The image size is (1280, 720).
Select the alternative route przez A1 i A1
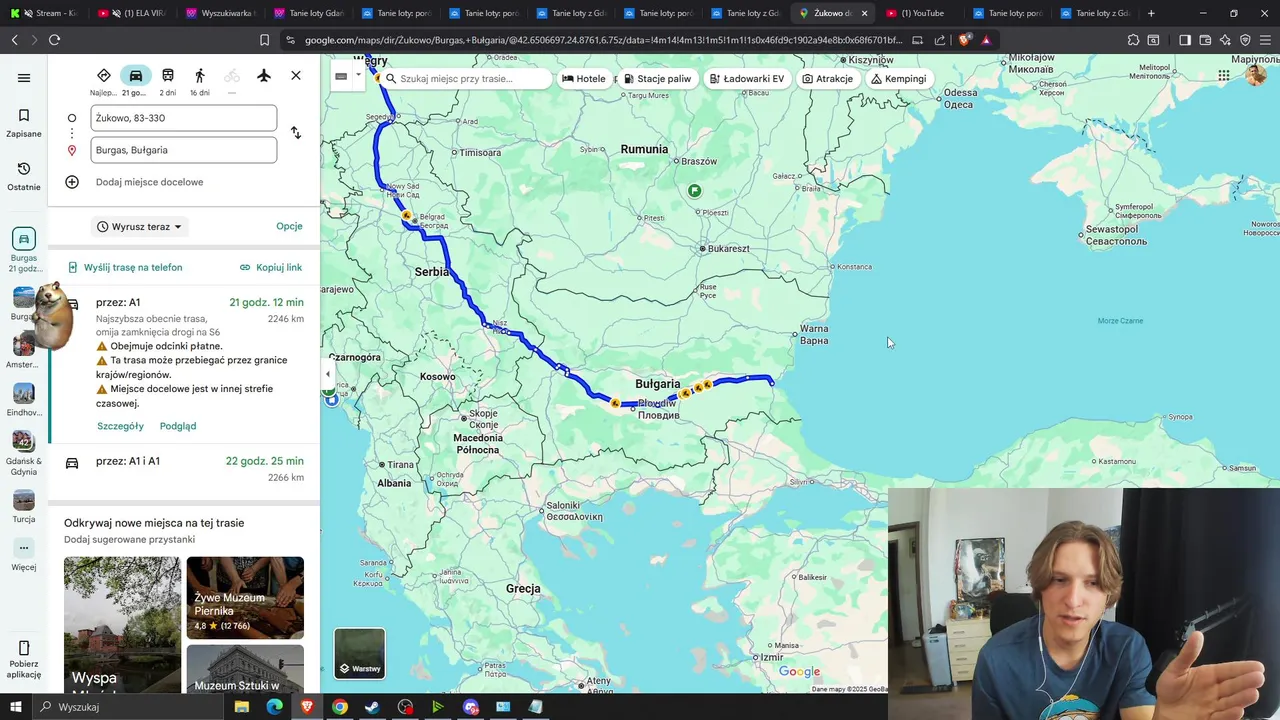pos(184,469)
